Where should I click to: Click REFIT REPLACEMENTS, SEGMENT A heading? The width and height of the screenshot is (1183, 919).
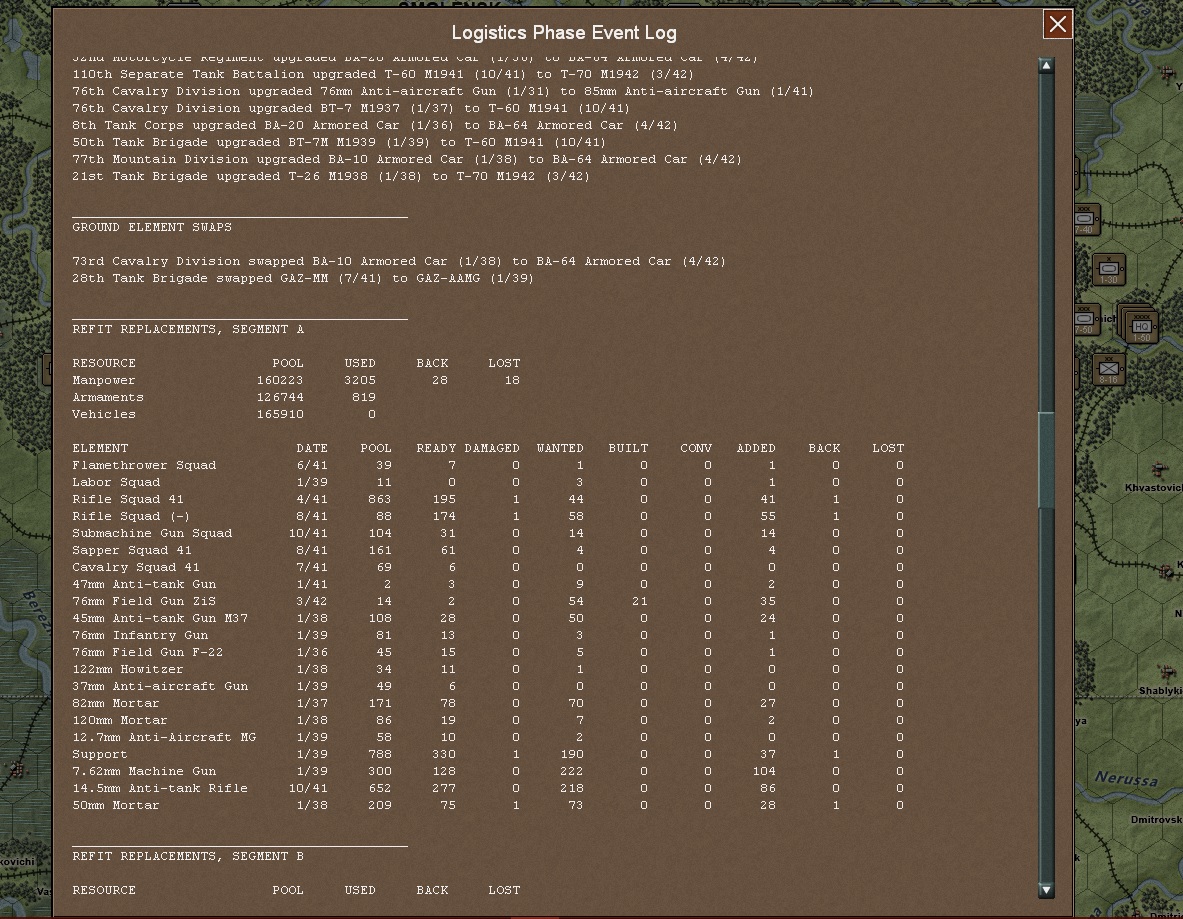point(188,329)
